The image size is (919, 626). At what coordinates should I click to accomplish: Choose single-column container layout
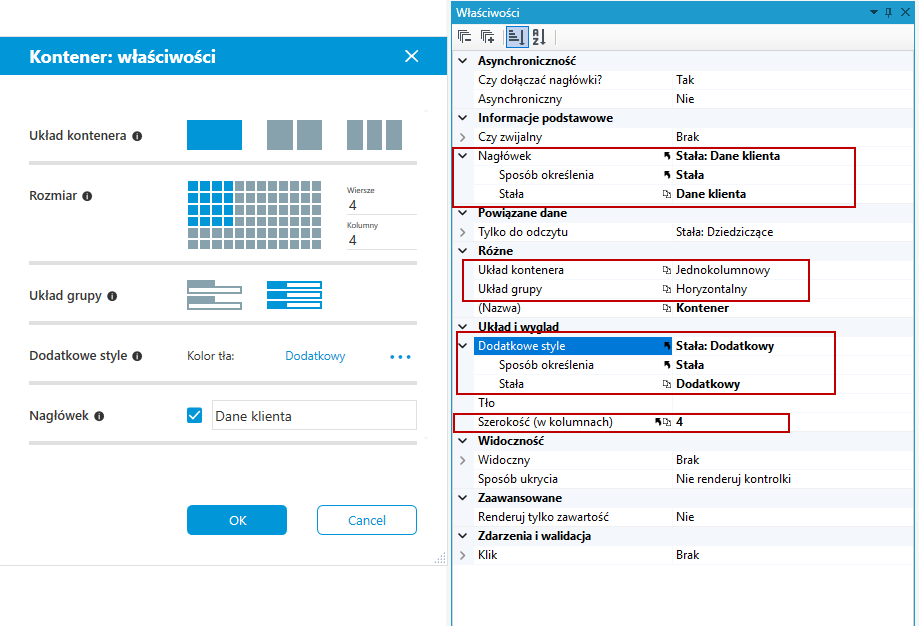(215, 135)
